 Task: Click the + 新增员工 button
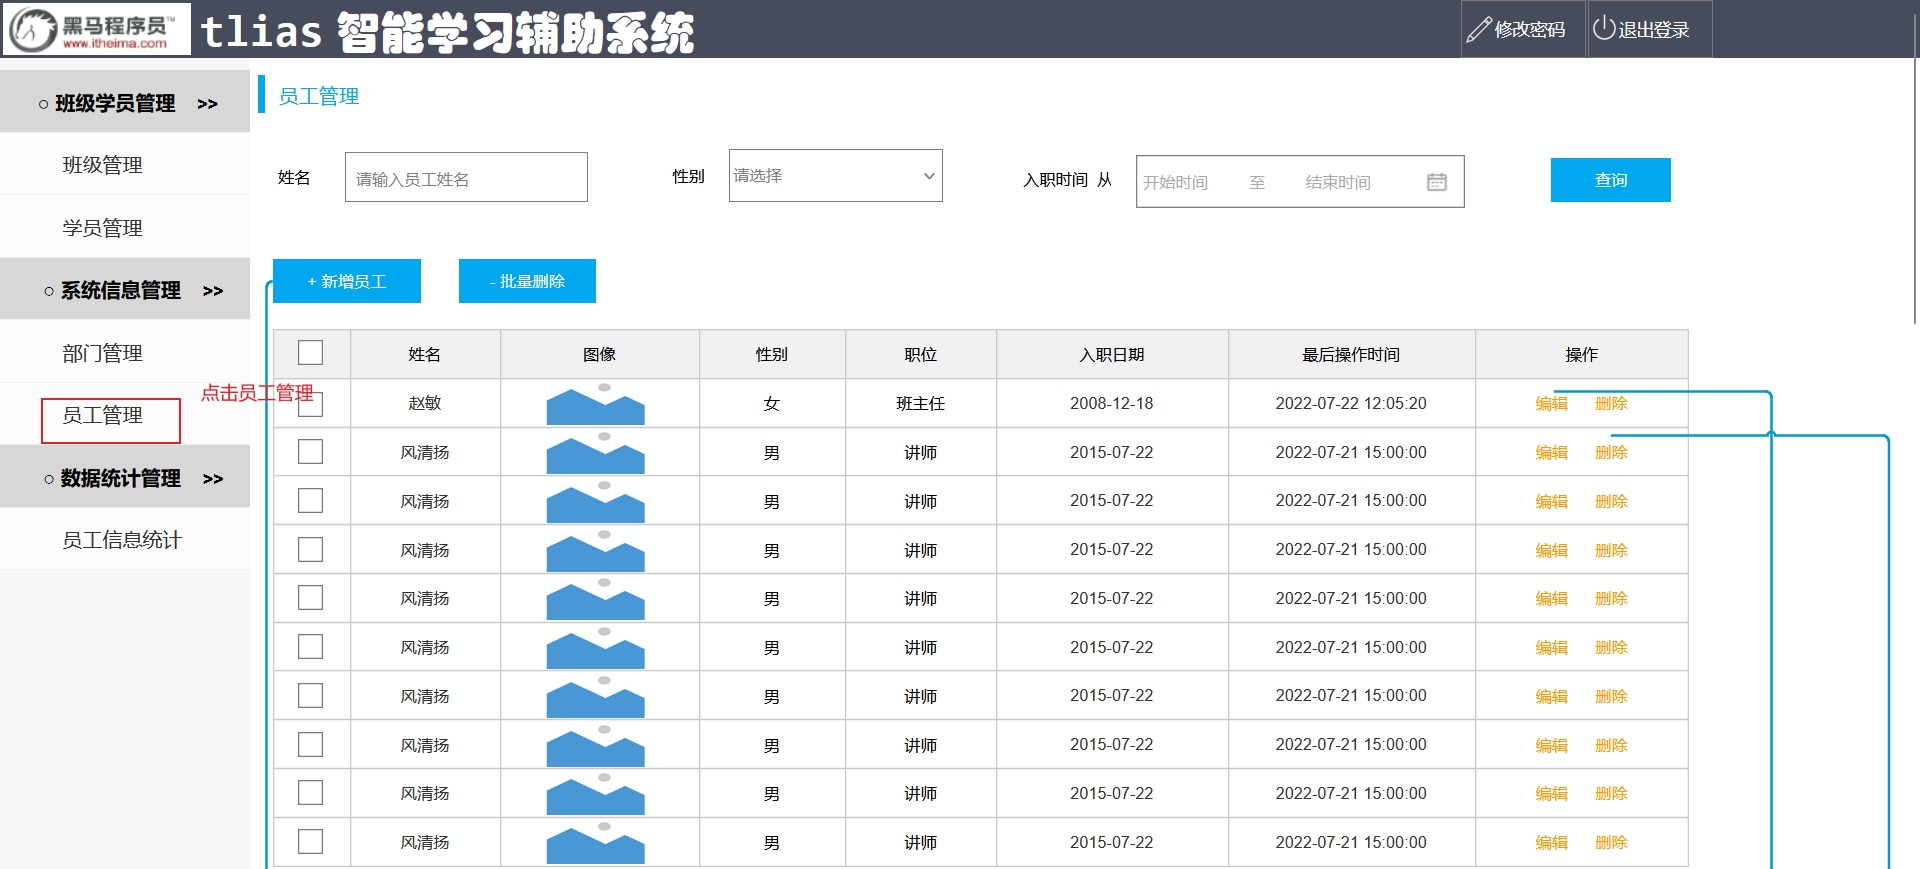(346, 282)
